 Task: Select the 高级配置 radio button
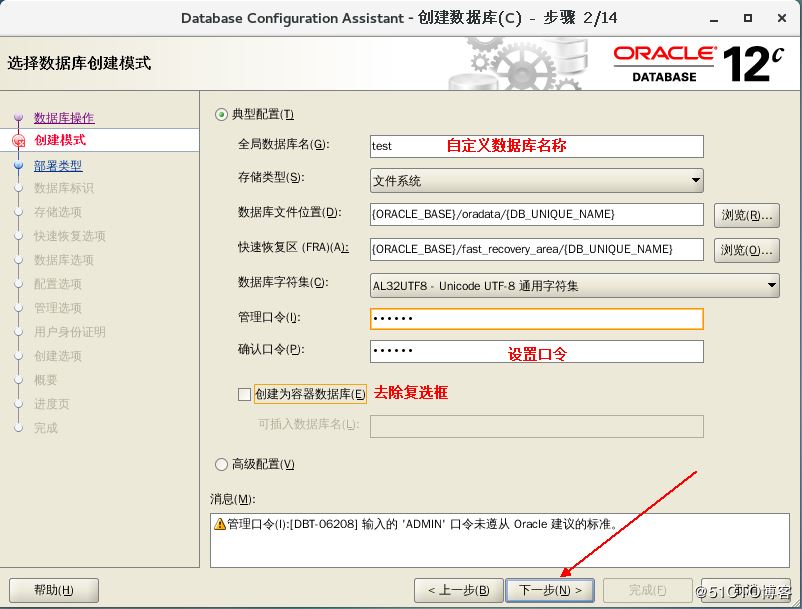pyautogui.click(x=222, y=464)
